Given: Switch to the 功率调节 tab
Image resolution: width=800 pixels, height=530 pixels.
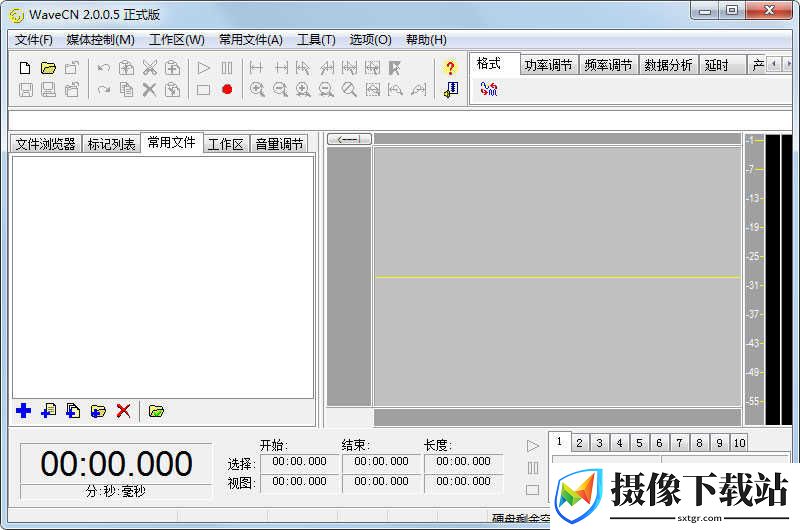Looking at the screenshot, I should tap(548, 65).
